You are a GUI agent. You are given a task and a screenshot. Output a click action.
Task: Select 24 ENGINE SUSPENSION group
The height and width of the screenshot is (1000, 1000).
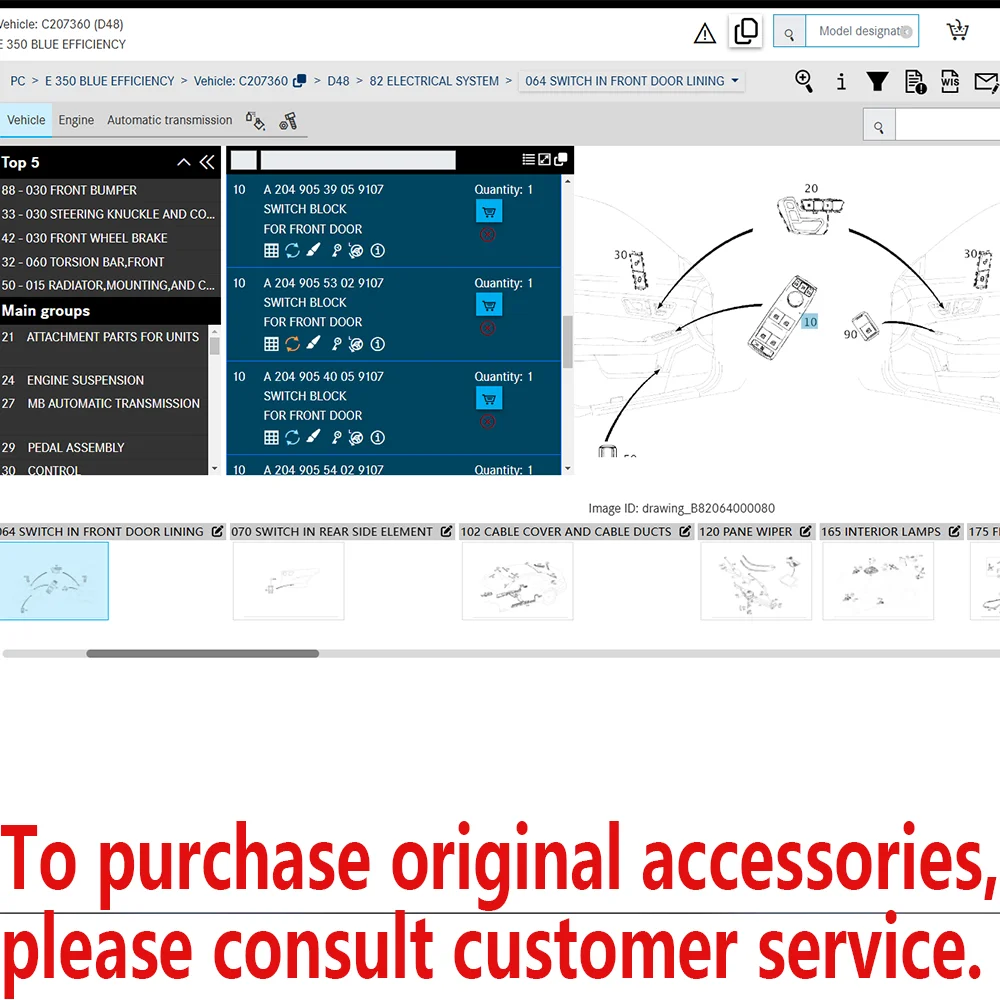(104, 380)
